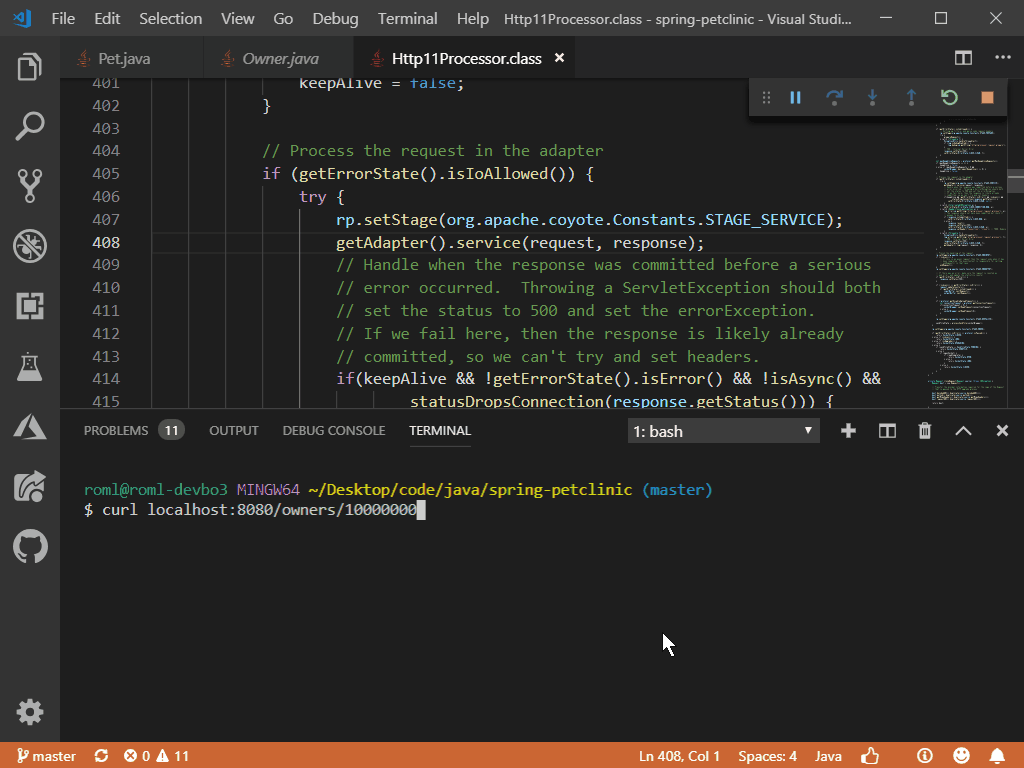Screen dimensions: 1024x768
Task: Toggle terminal panel size with chevron up
Action: coord(963,431)
